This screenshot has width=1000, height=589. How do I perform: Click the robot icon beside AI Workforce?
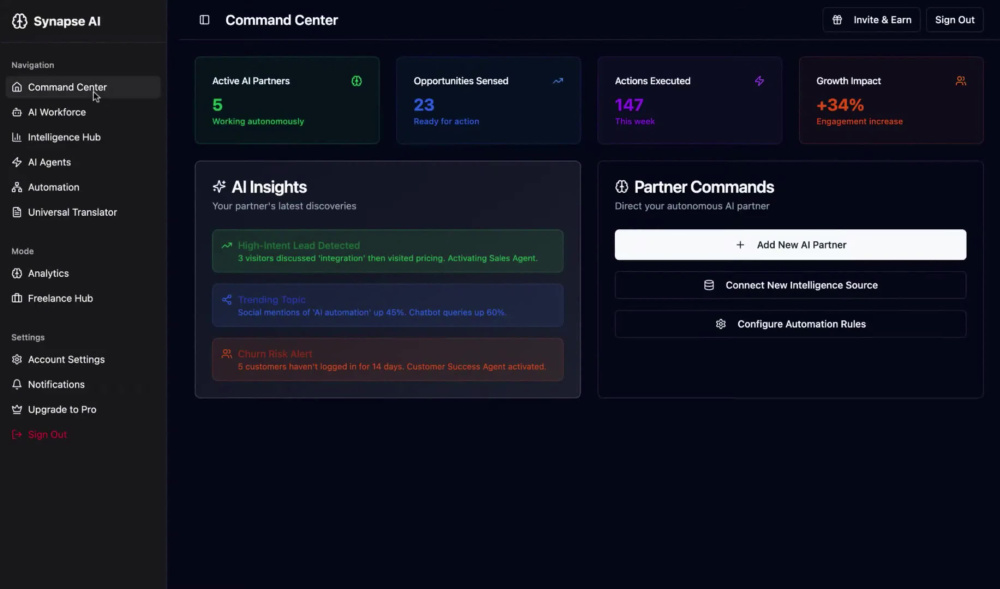tap(17, 112)
